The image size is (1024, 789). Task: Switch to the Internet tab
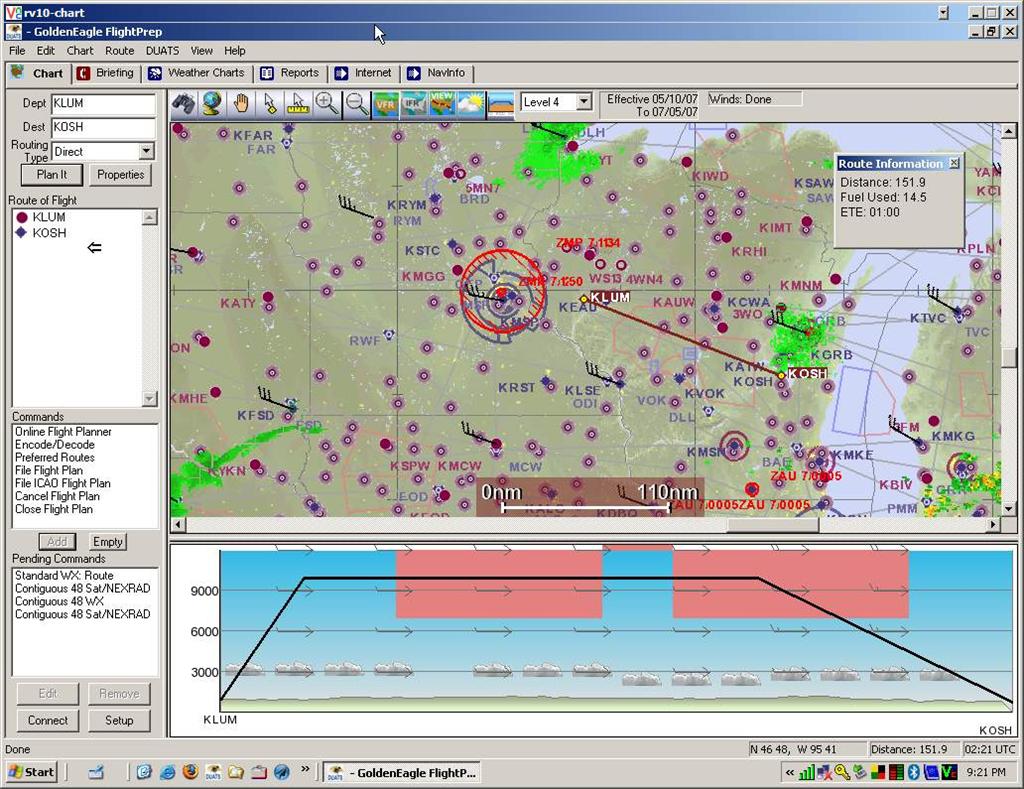(x=363, y=73)
